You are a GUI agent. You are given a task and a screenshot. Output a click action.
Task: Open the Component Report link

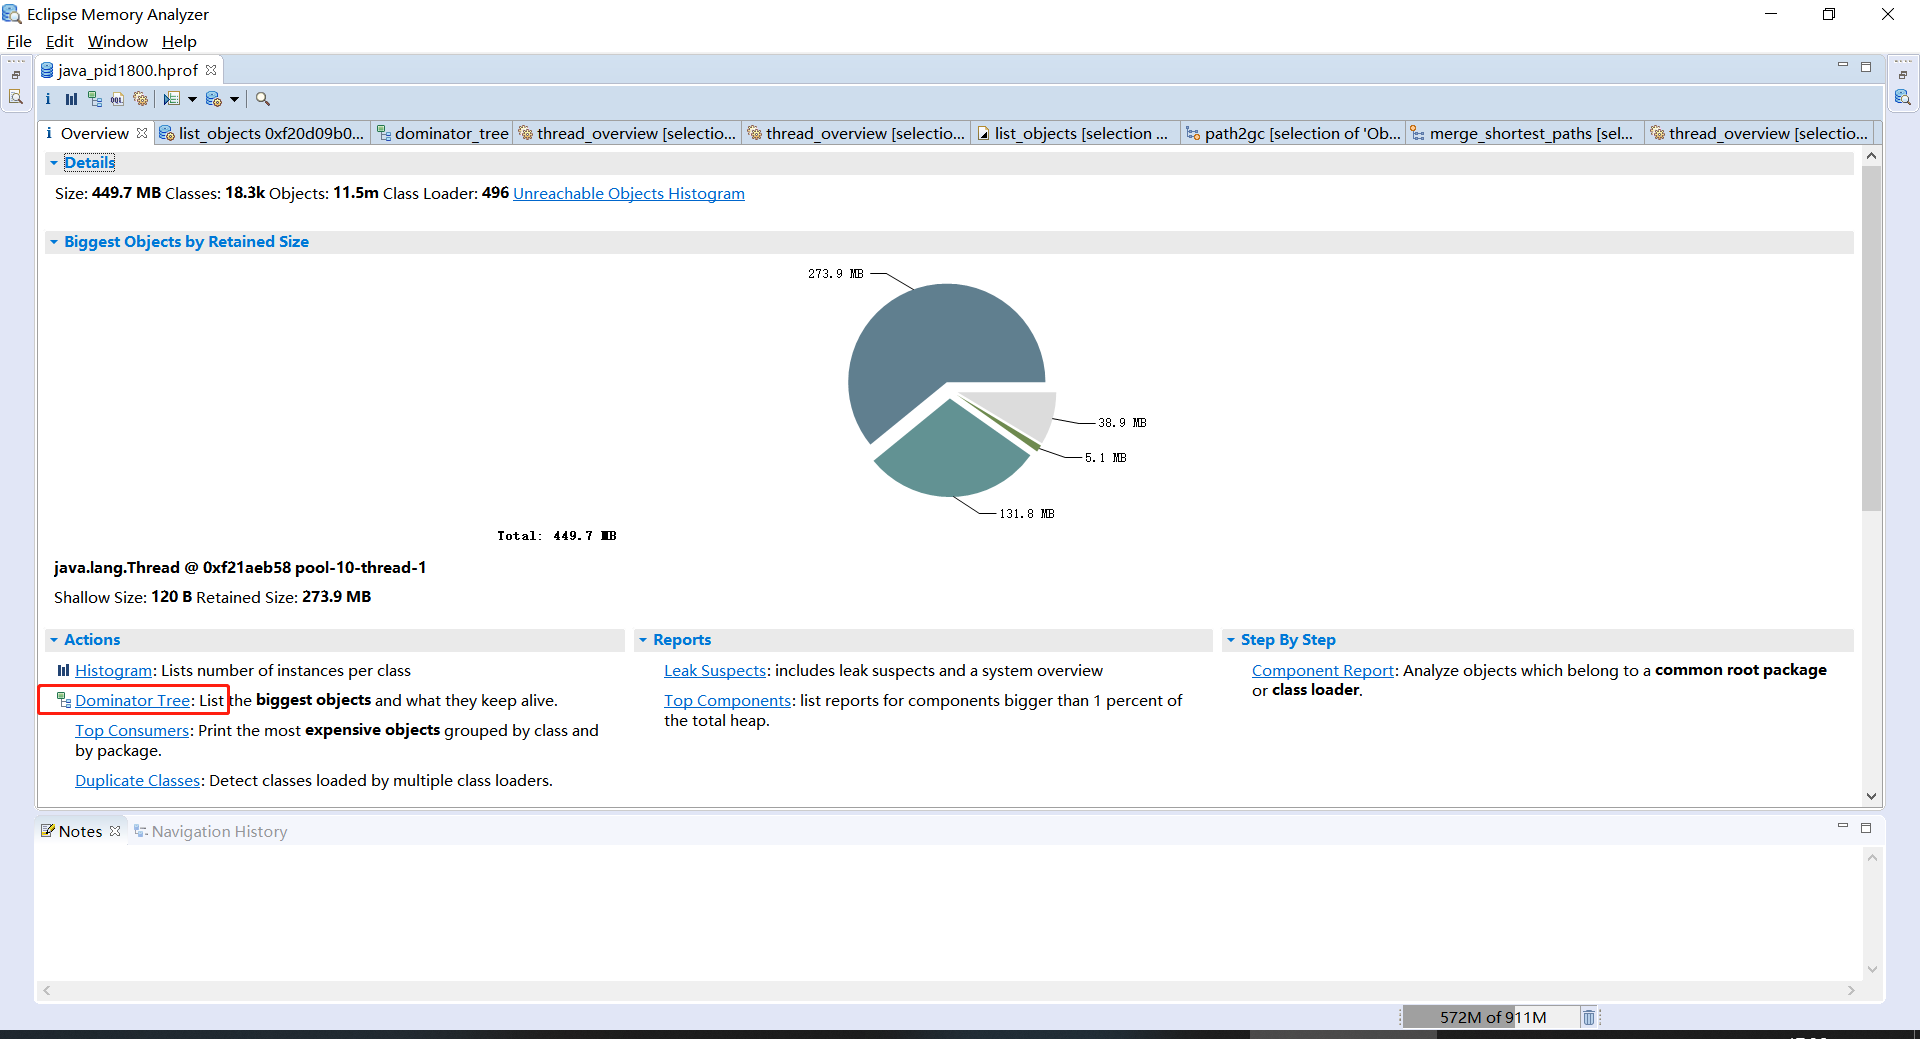[x=1322, y=670]
